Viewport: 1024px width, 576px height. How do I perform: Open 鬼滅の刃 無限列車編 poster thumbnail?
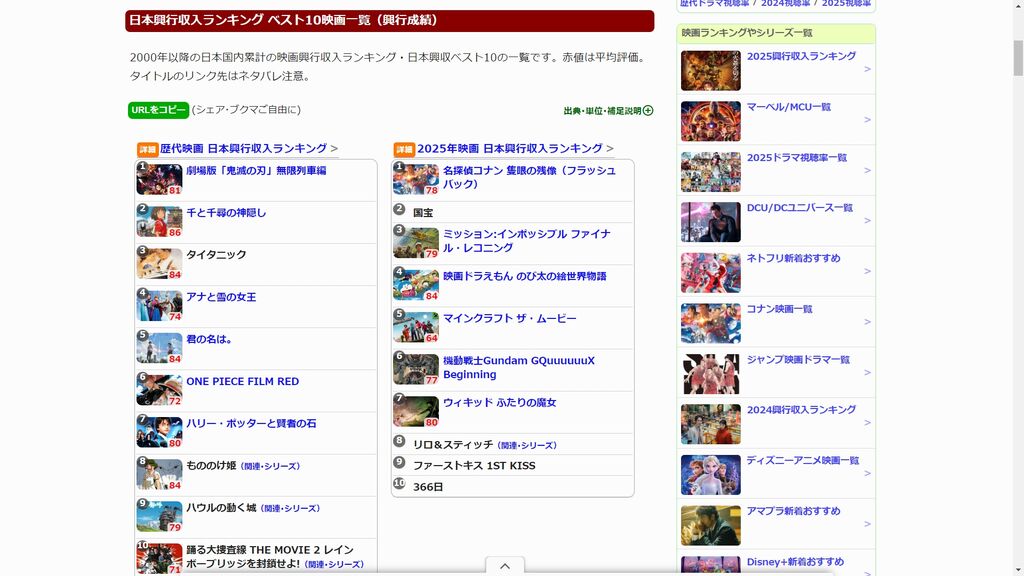pyautogui.click(x=159, y=179)
